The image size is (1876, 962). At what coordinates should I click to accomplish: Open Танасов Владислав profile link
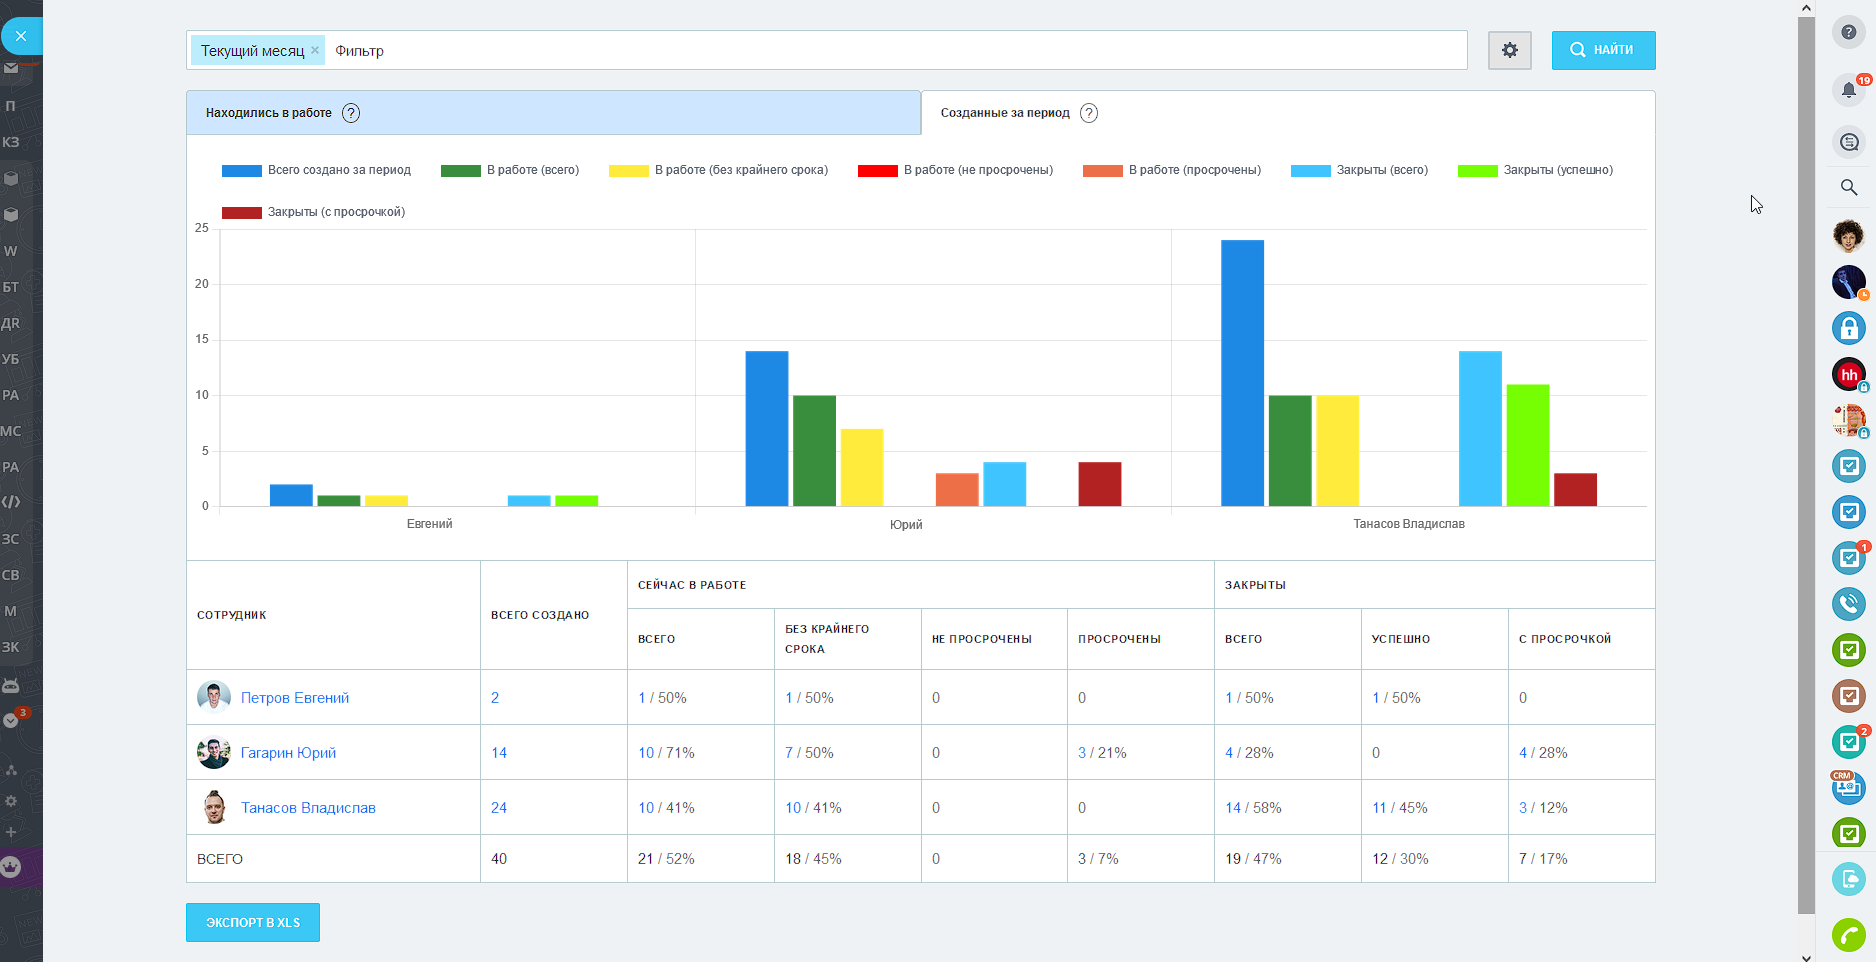pos(310,807)
